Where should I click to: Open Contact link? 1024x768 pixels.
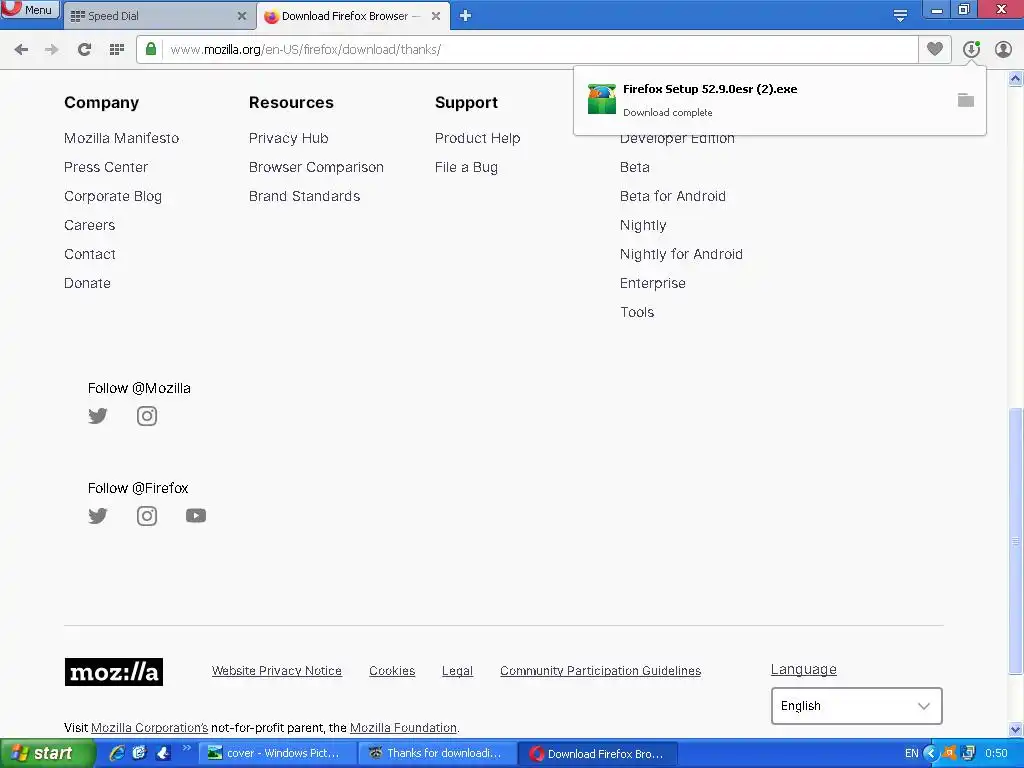pos(89,254)
